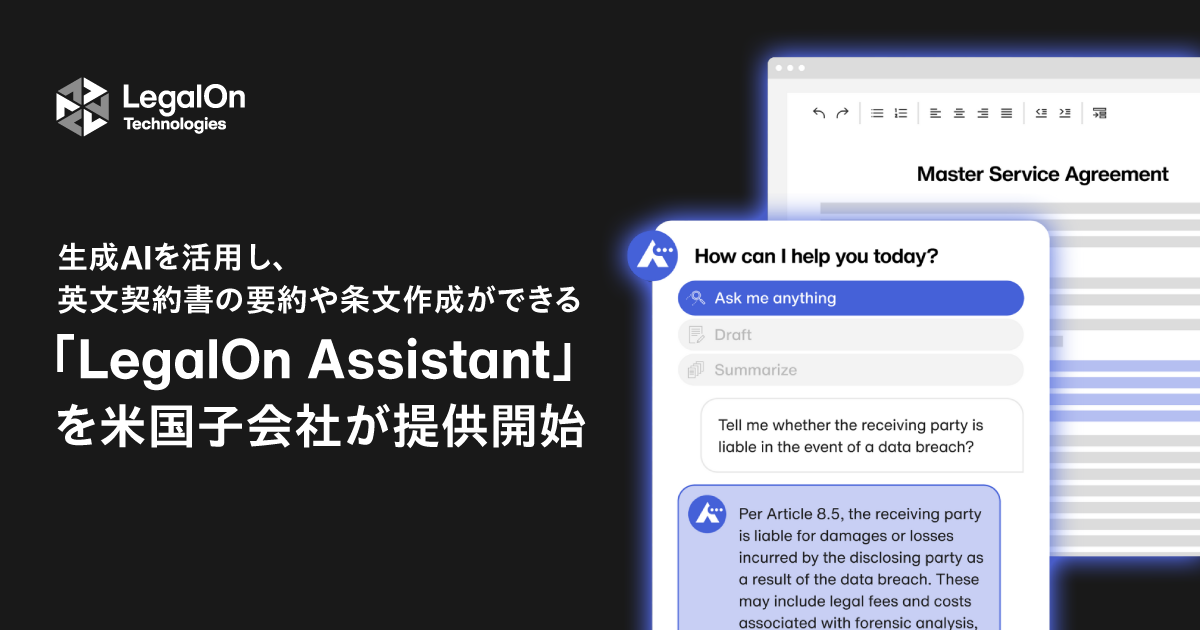Click the assistant avatar in the Article 8.5 reply
The image size is (1200, 630).
(x=707, y=514)
